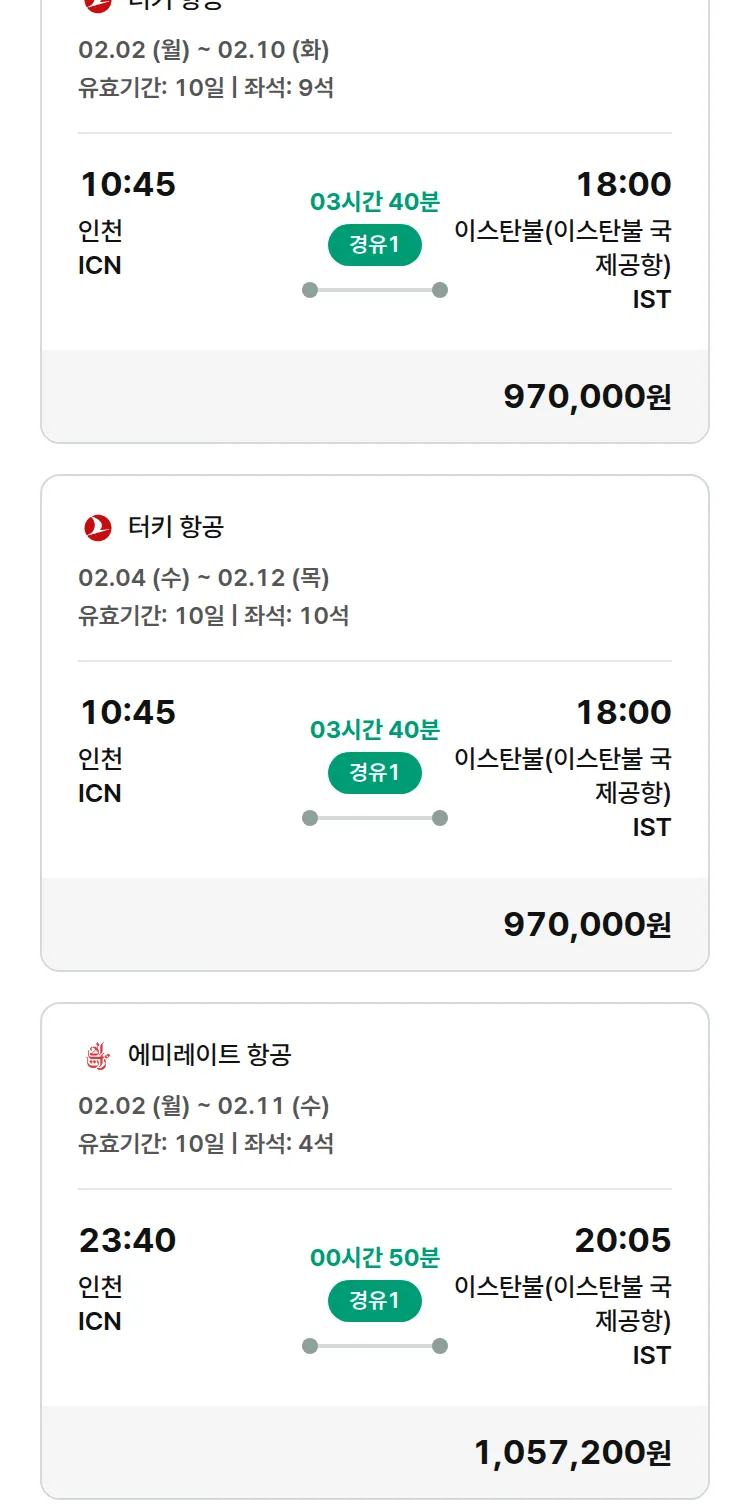Tap the 경유1 badge on the 02.04 Turkish flight
Screen dimensions: 750x1510
point(375,773)
